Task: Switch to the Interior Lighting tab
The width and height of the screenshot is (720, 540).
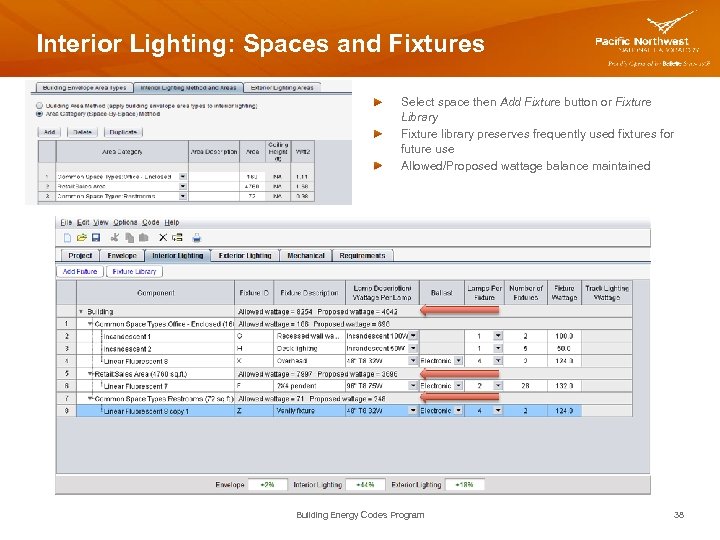Action: 178,256
